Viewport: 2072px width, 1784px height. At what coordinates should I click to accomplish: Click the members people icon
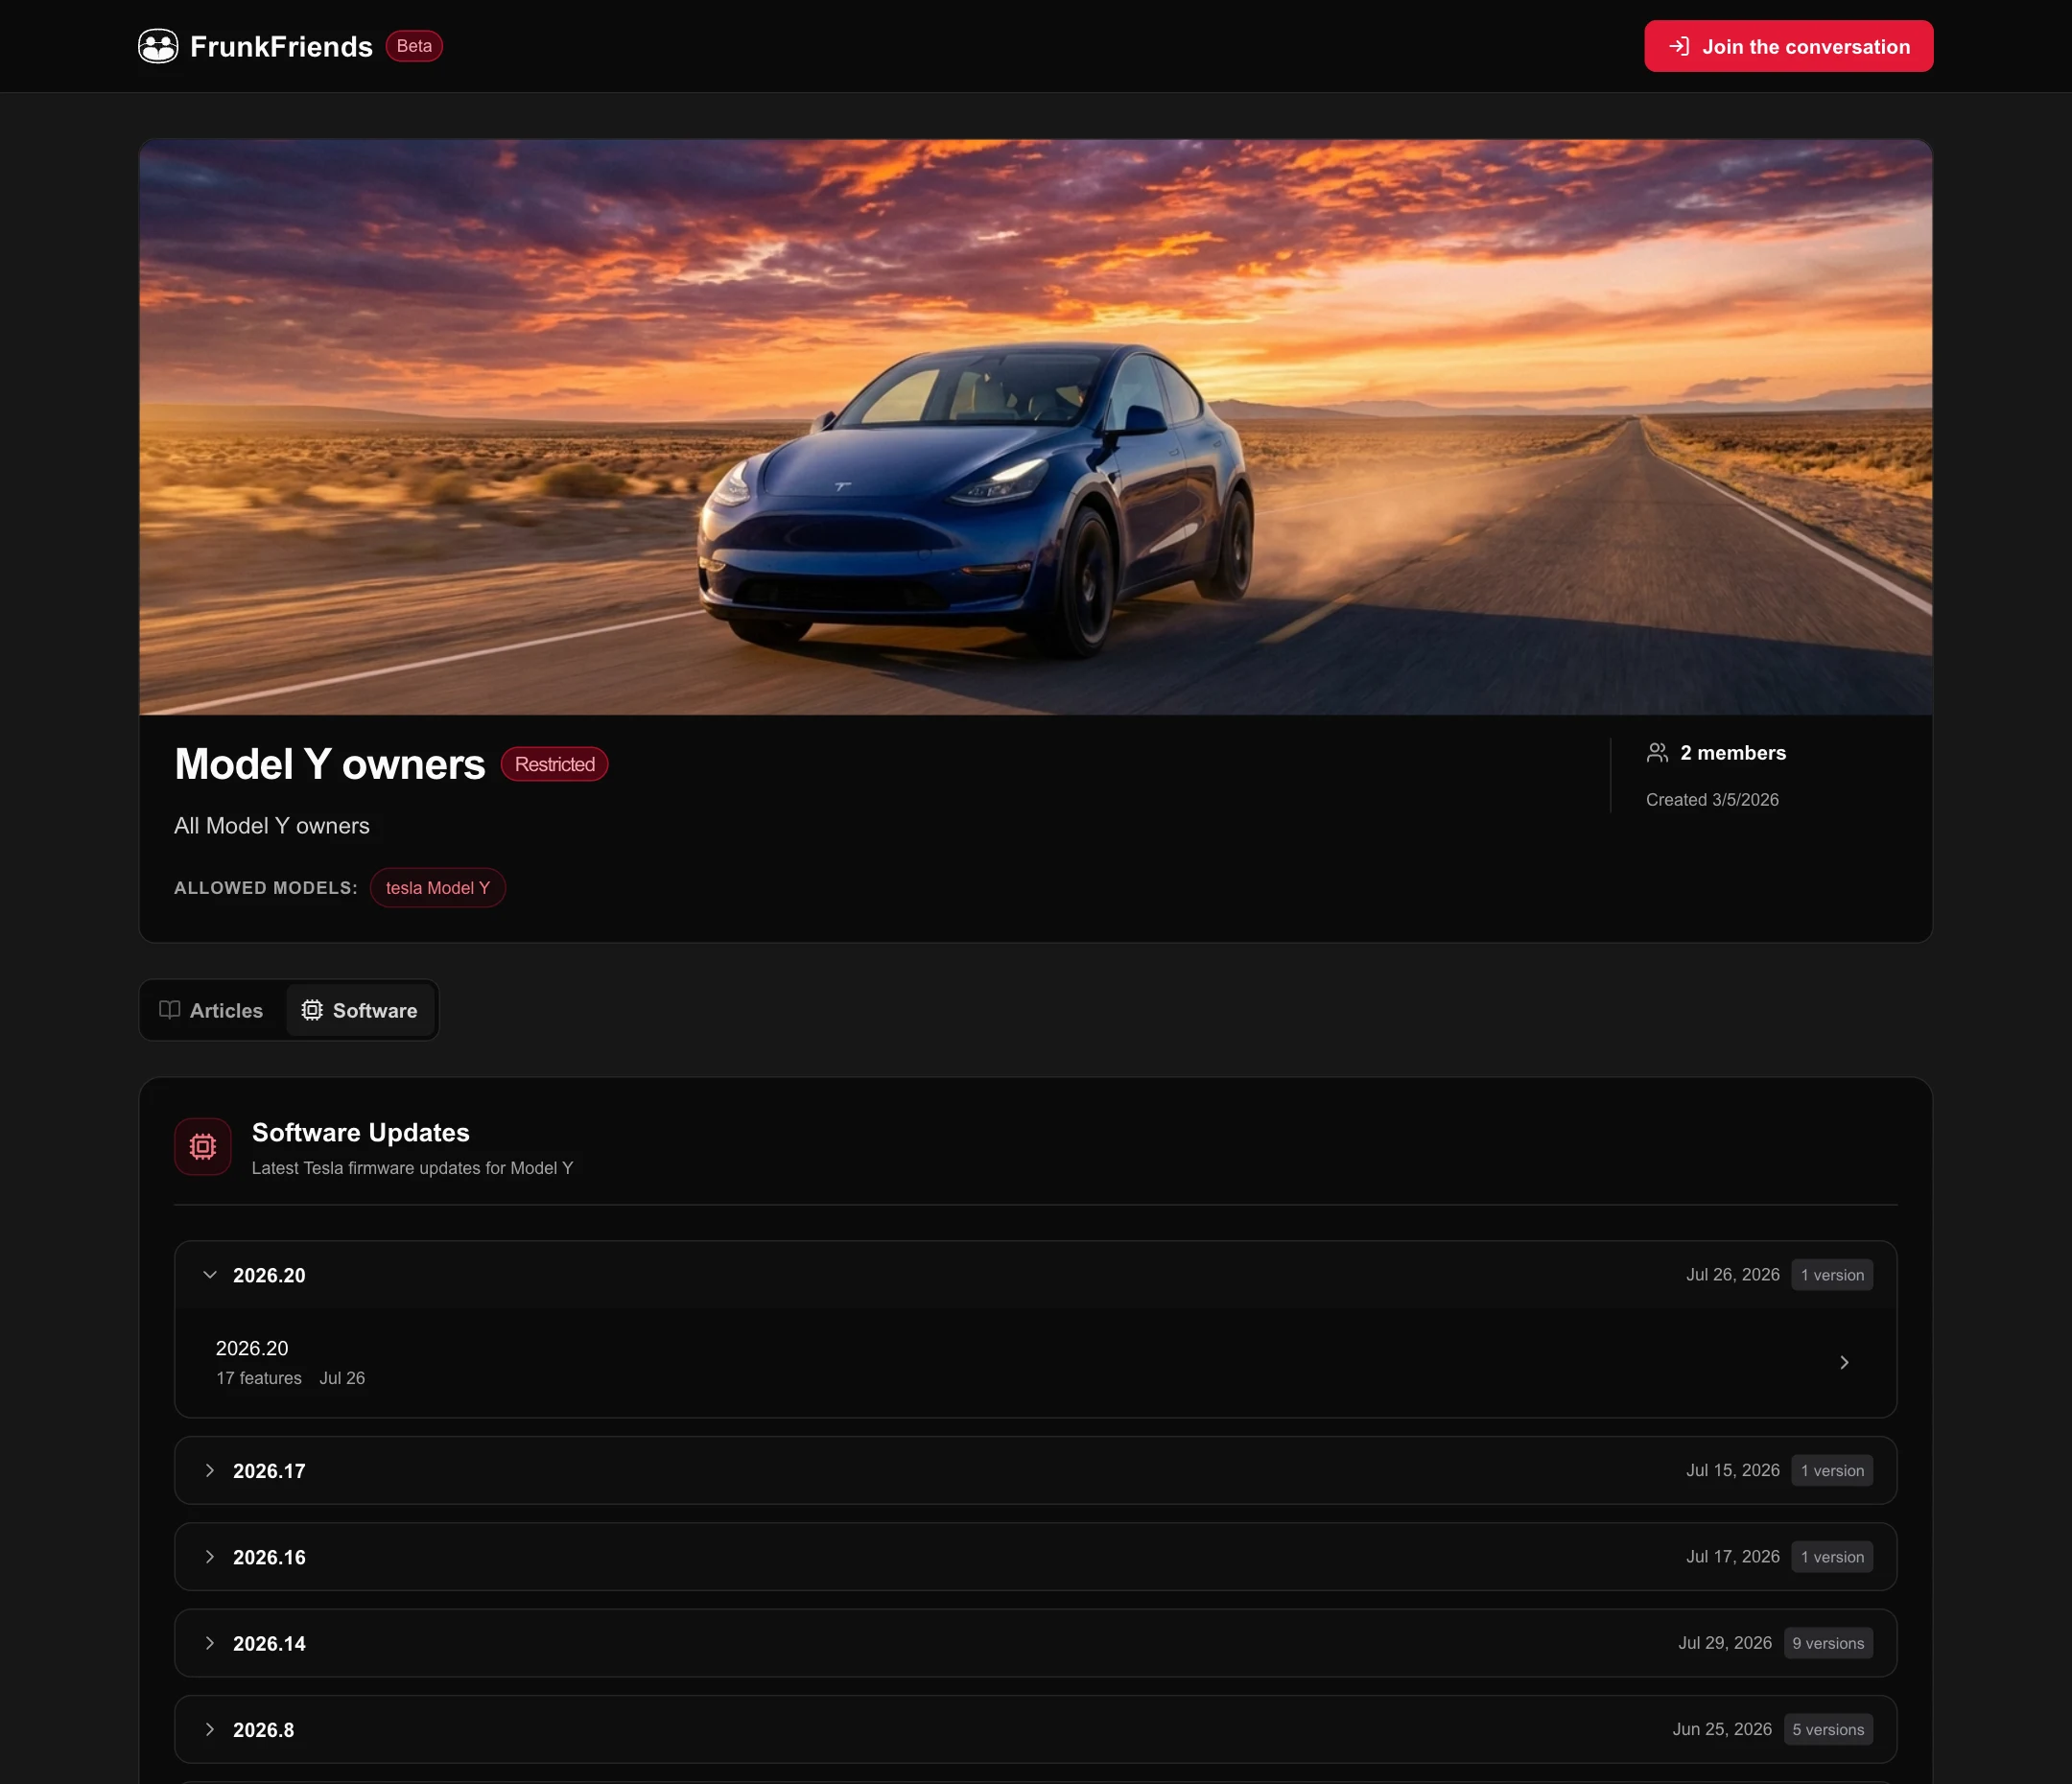(1657, 753)
